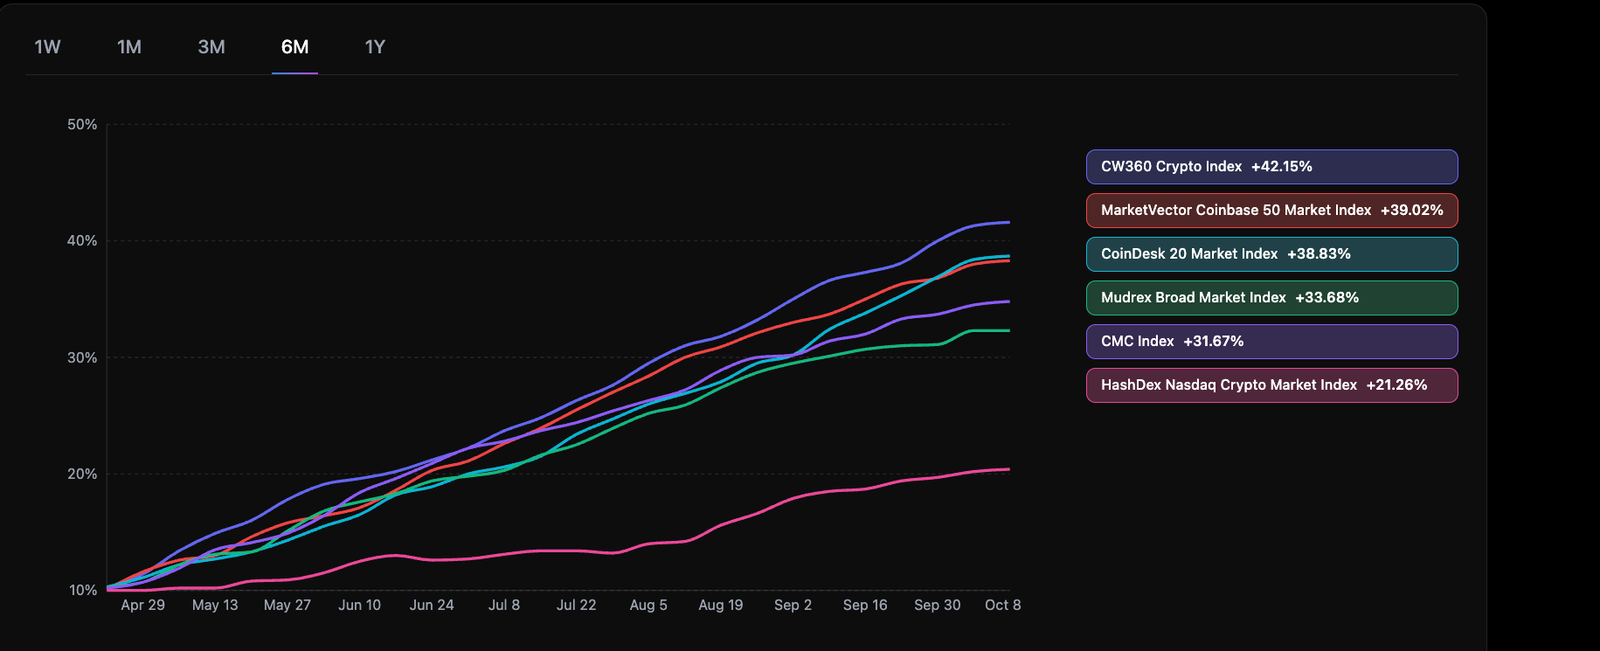Open the 3M time range view
This screenshot has width=1600, height=651.
coord(211,47)
